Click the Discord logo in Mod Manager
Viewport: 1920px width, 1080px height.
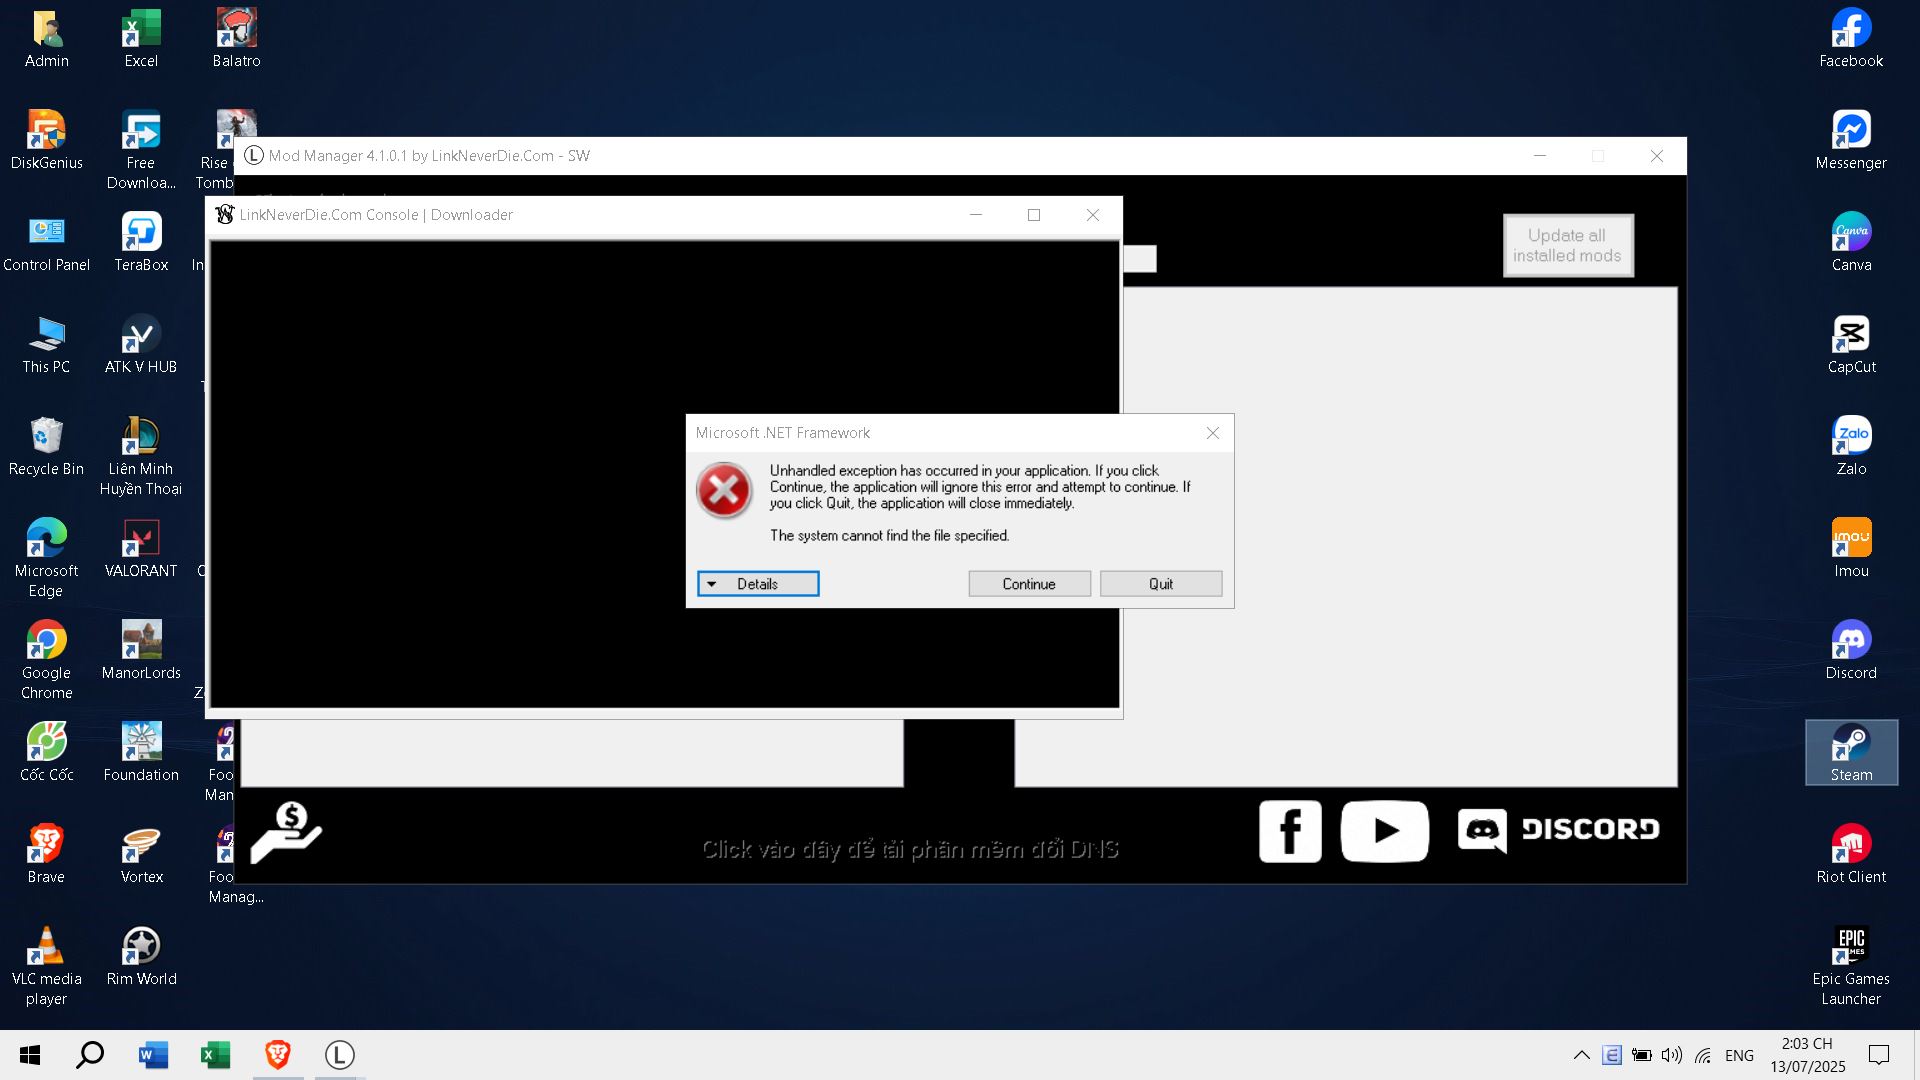click(x=1558, y=830)
